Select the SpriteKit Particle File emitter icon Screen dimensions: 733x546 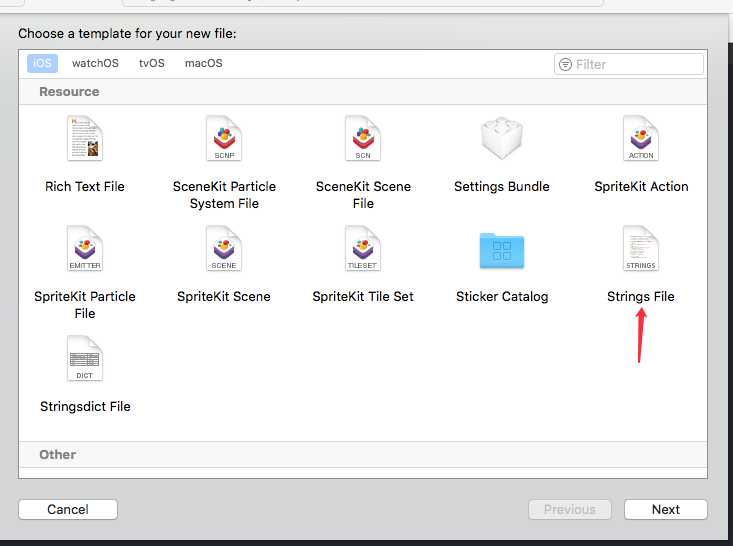[85, 249]
